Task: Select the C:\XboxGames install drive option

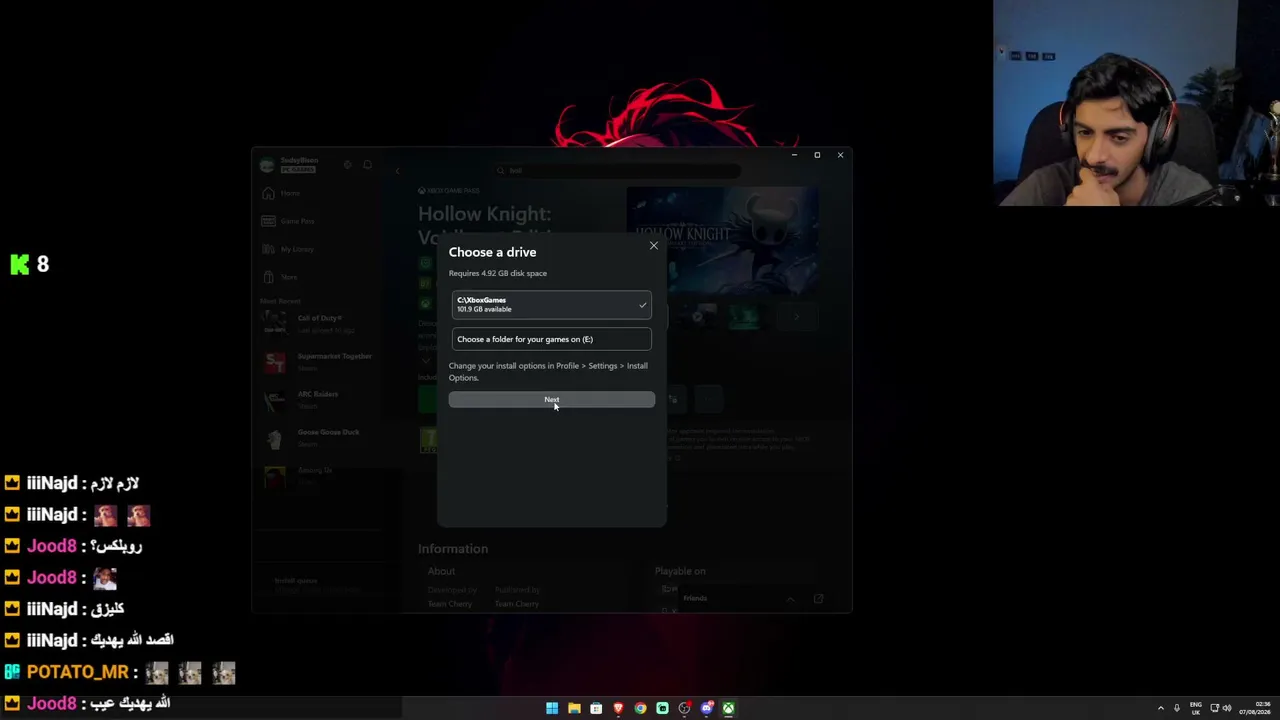Action: [x=551, y=305]
